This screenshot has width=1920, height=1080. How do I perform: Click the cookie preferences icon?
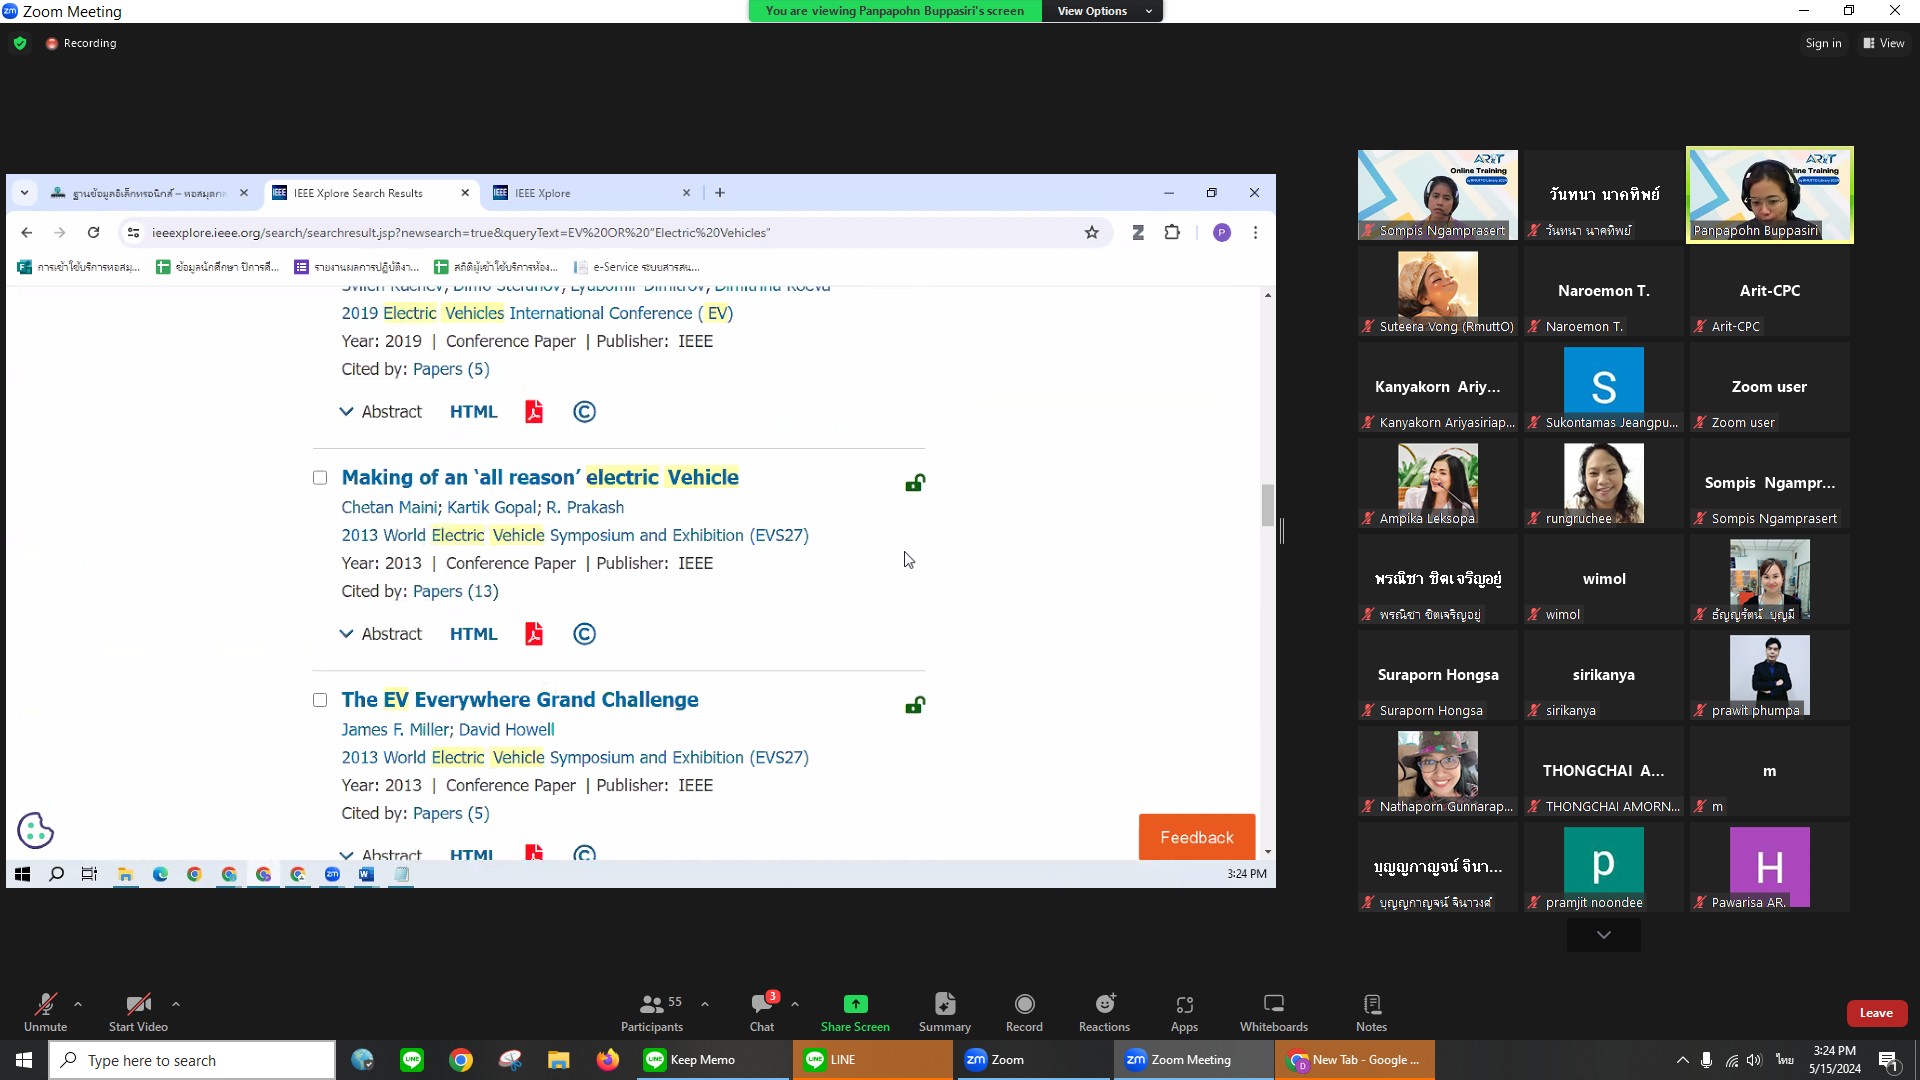tap(35, 830)
